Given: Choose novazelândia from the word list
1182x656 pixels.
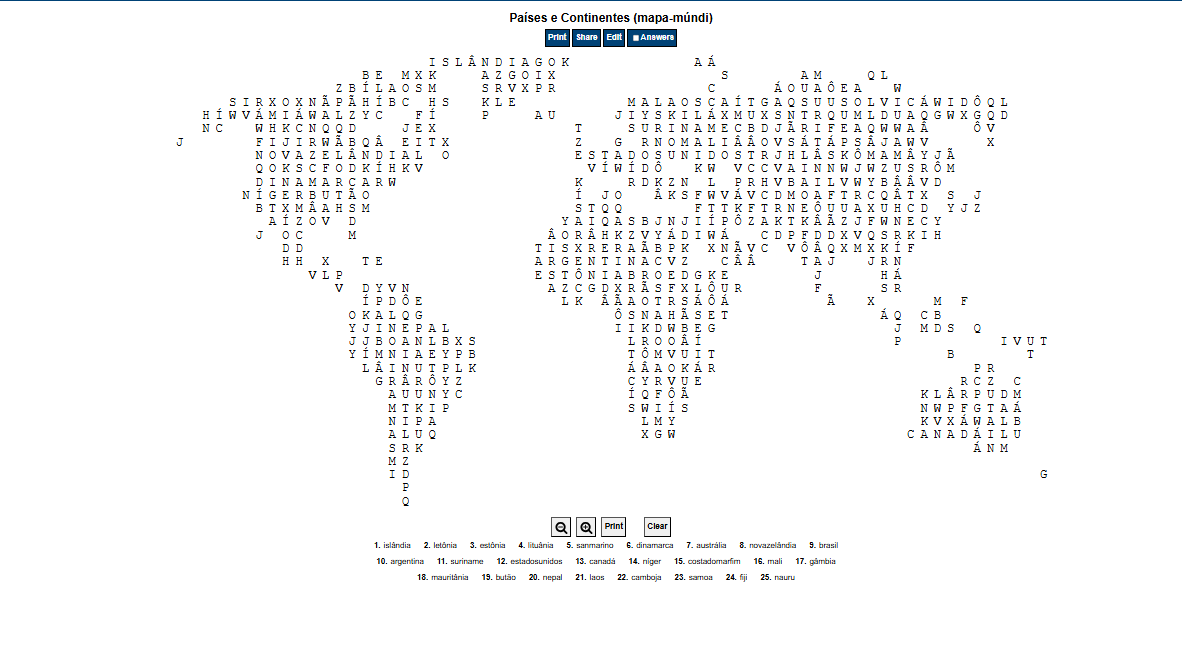Looking at the screenshot, I should coord(772,545).
